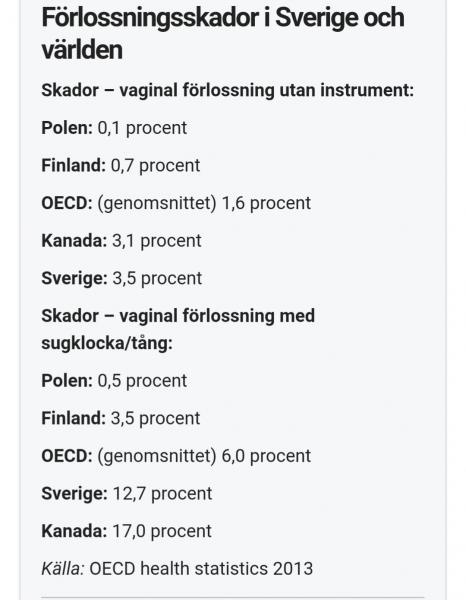Click the bold label Kanada in second list
The image size is (466, 600).
click(x=74, y=531)
